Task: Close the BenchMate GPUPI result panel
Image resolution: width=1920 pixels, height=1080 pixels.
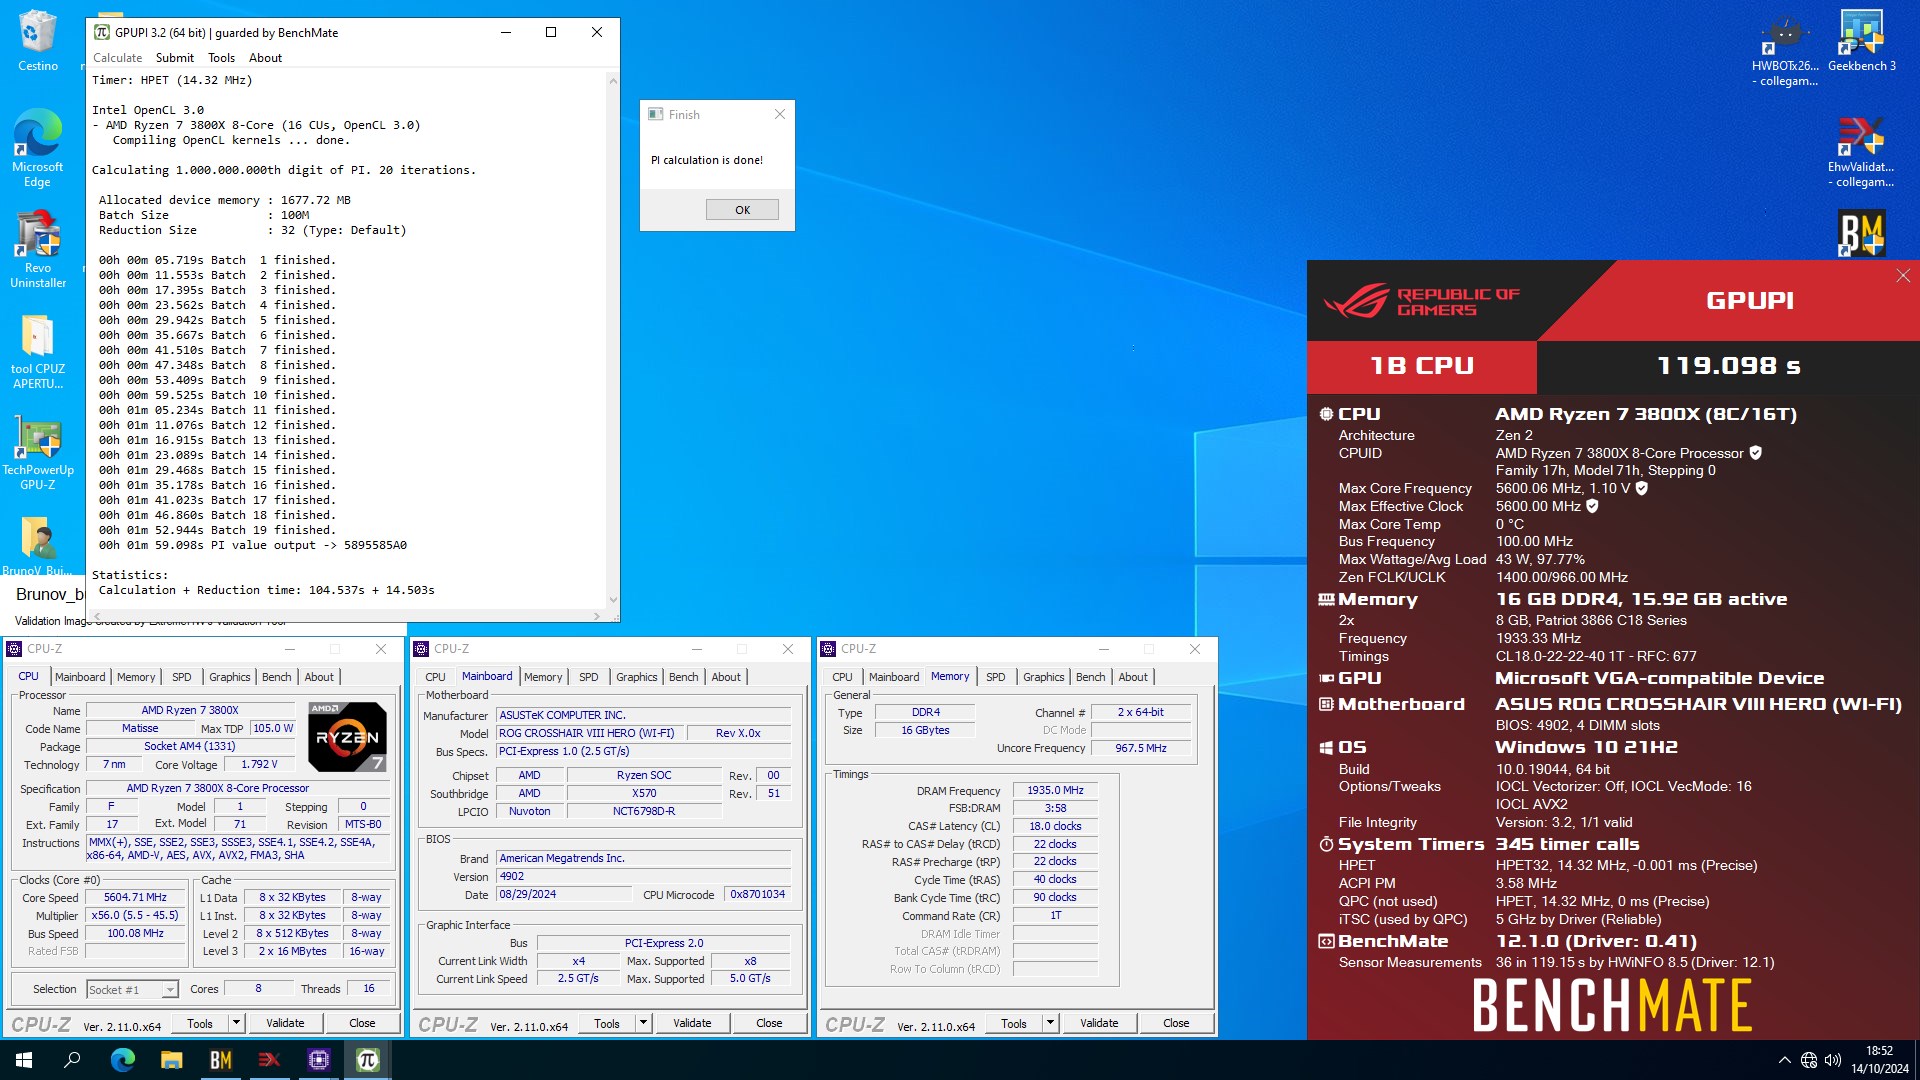Action: [x=1902, y=276]
